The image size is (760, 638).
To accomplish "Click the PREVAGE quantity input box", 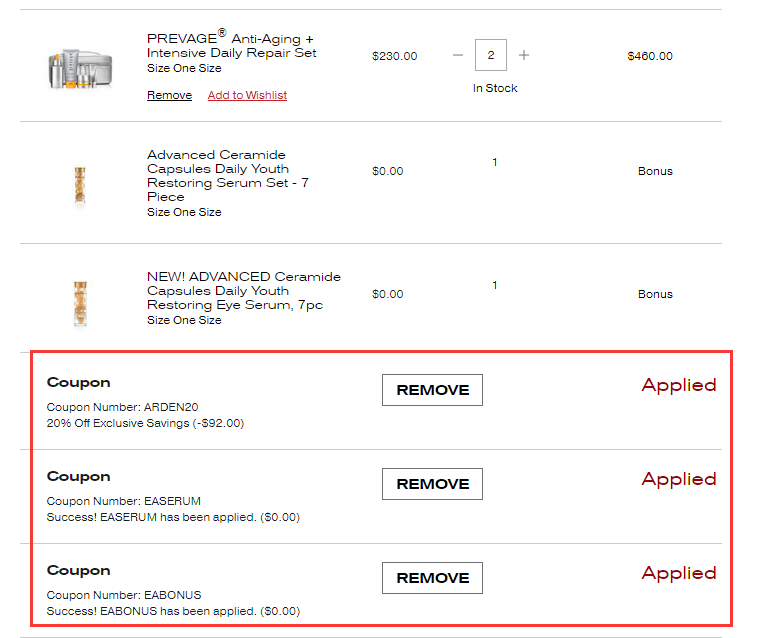I will point(491,55).
